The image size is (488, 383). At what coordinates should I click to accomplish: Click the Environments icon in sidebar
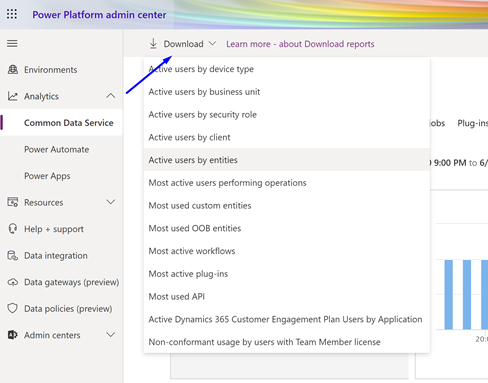pos(13,69)
